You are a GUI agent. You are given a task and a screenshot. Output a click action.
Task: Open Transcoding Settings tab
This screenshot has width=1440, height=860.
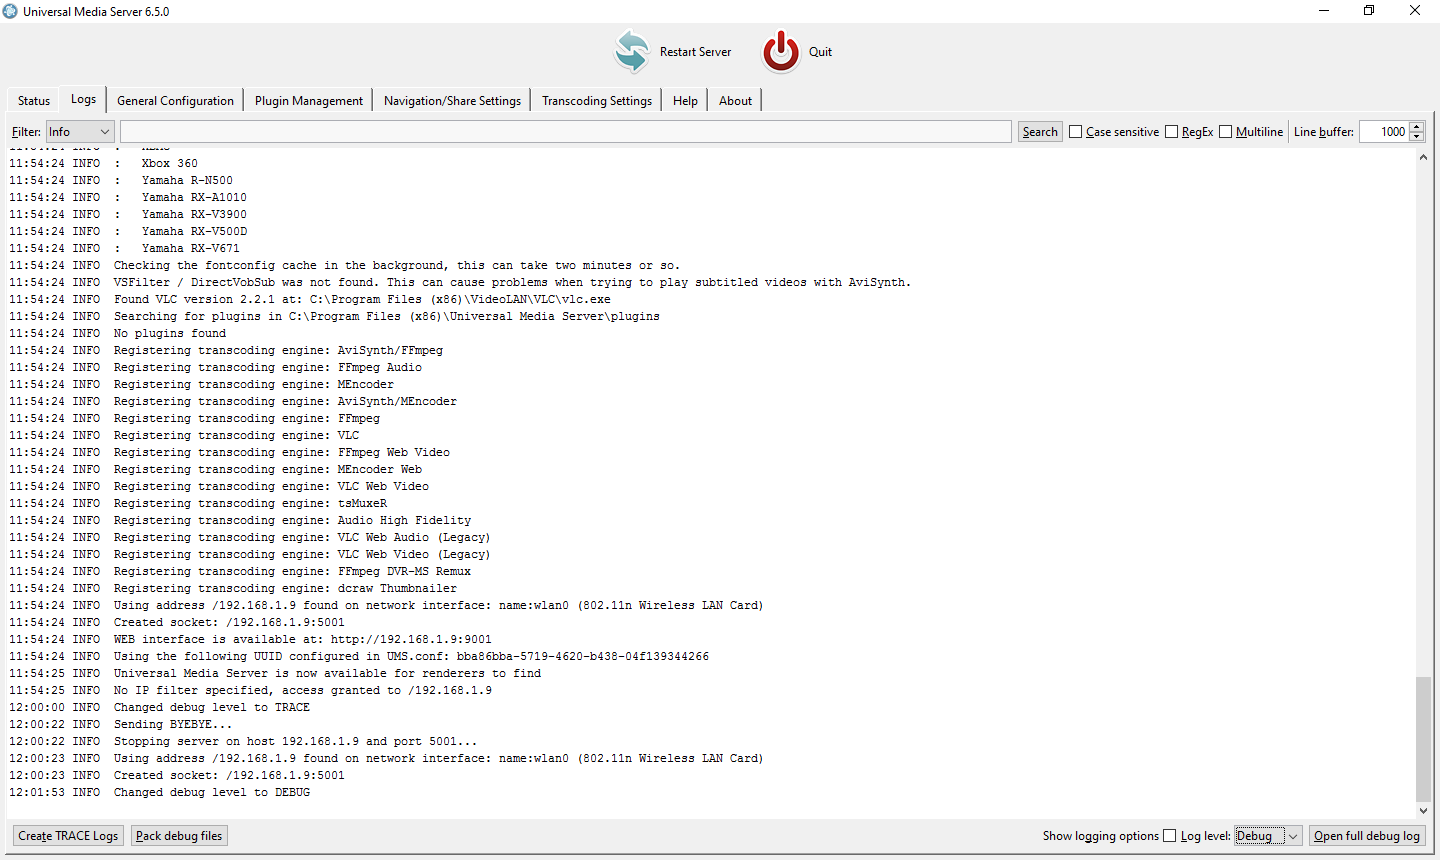click(x=597, y=100)
